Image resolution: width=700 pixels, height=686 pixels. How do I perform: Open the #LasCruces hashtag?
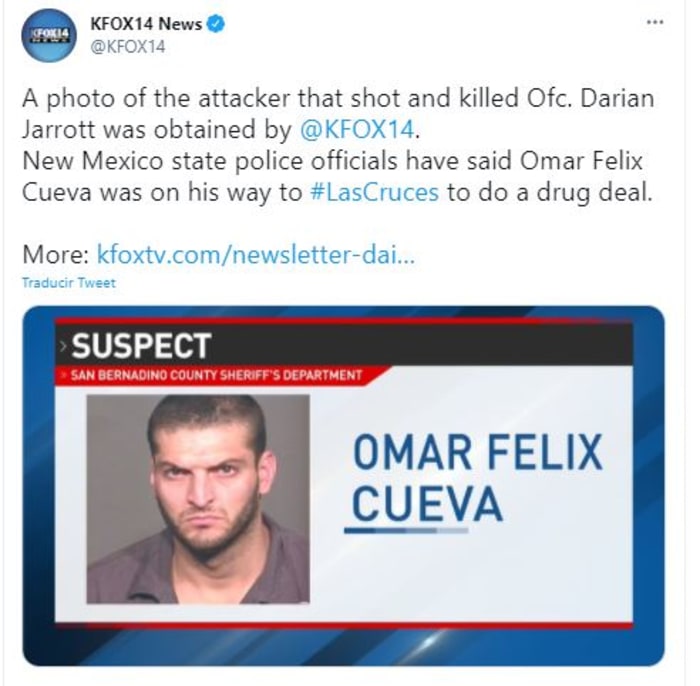point(375,192)
